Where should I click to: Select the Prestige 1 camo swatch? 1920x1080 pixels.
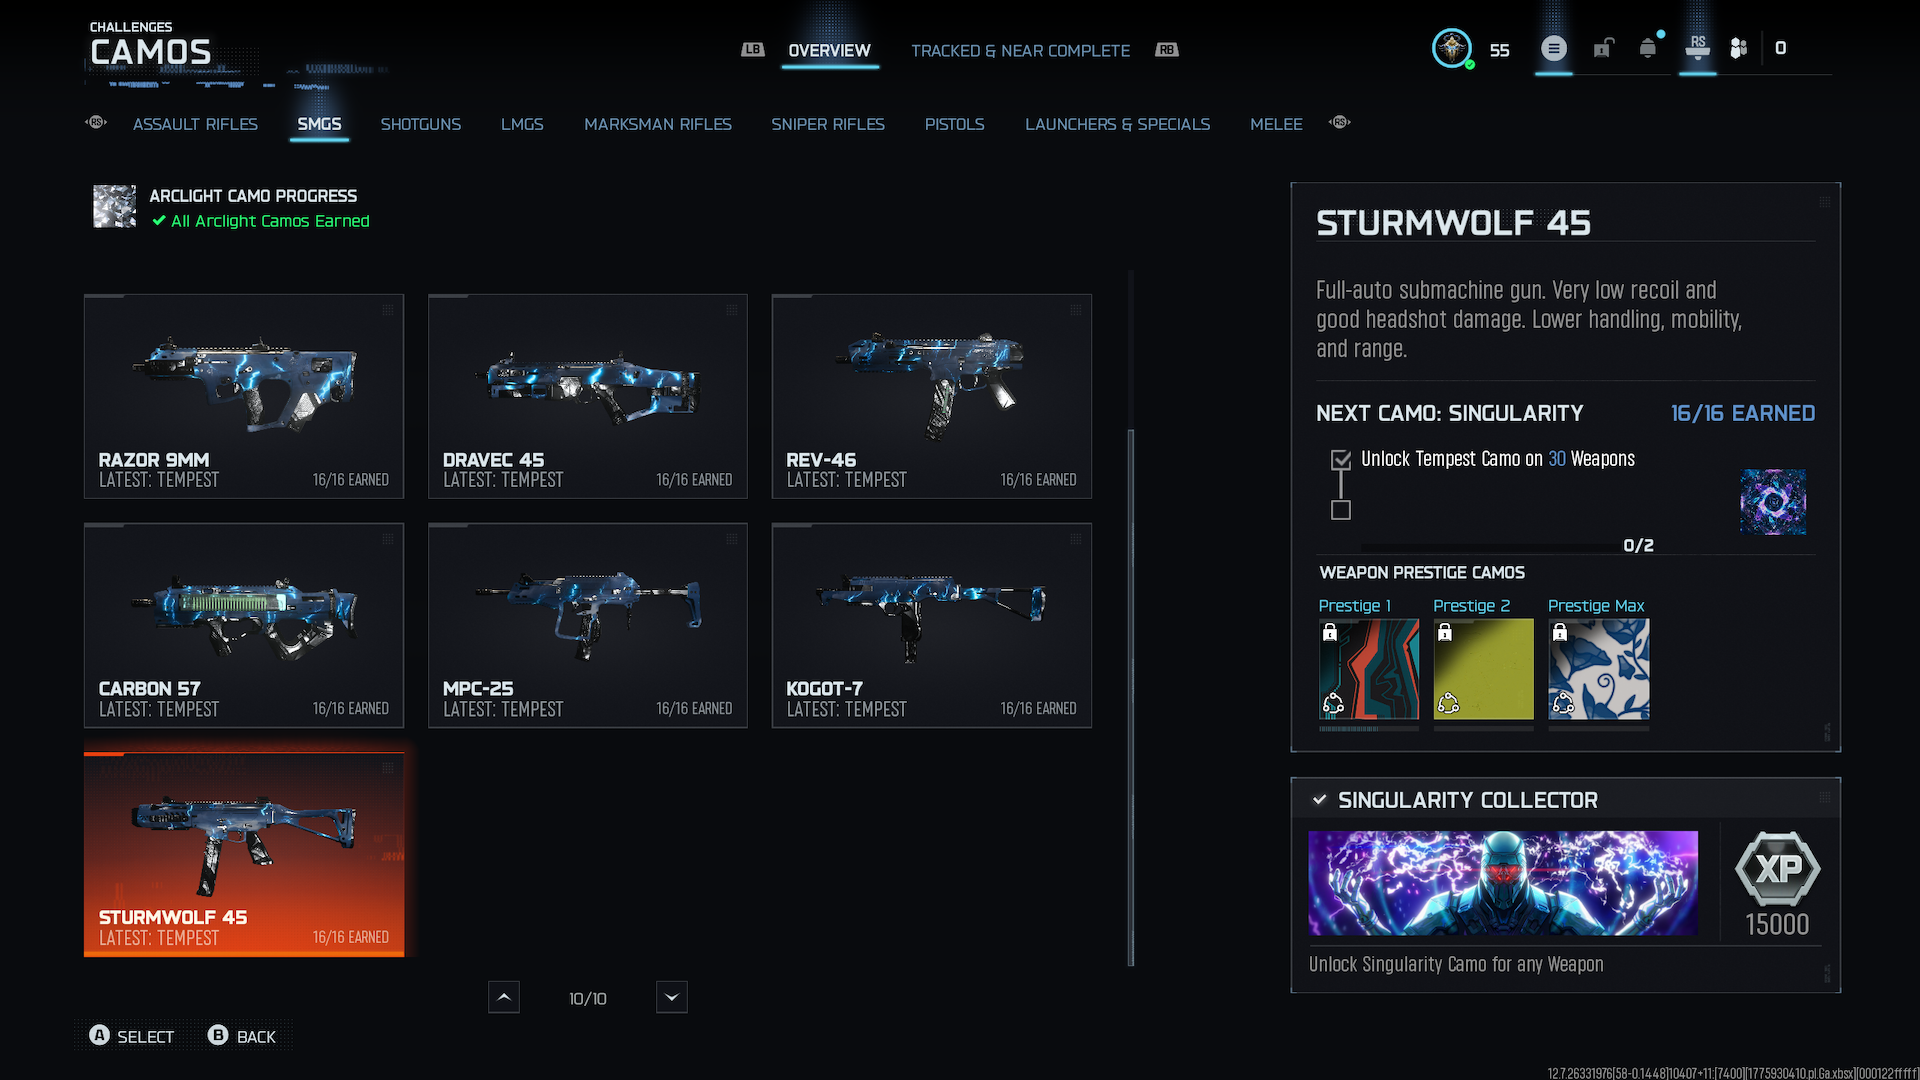click(x=1369, y=669)
